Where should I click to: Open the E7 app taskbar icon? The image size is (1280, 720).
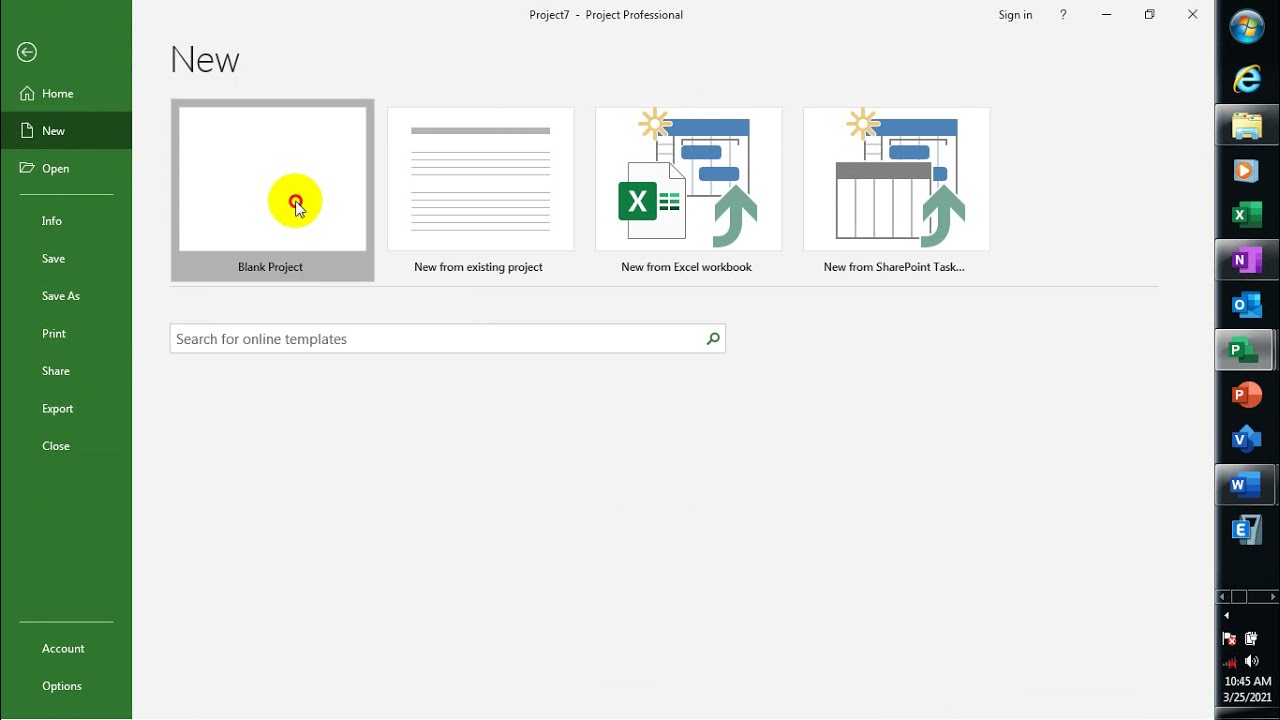(x=1247, y=530)
